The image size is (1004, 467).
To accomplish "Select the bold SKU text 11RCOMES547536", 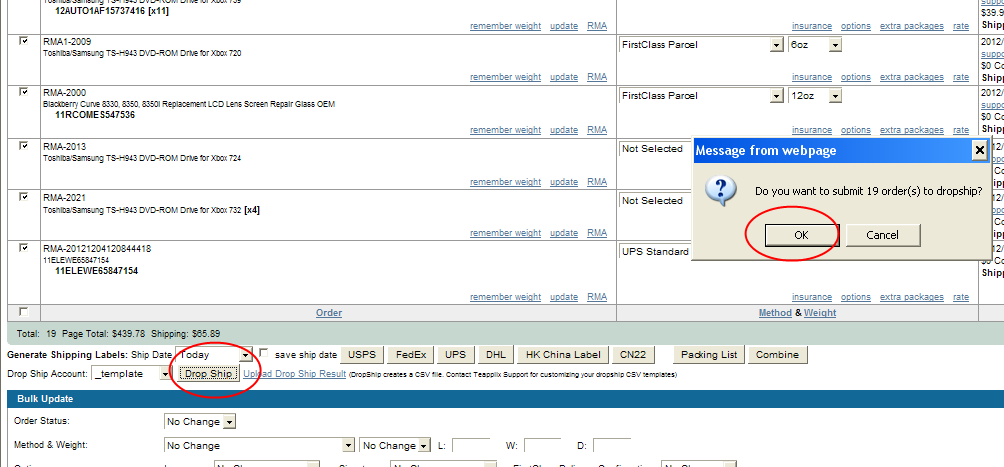I will pos(95,115).
